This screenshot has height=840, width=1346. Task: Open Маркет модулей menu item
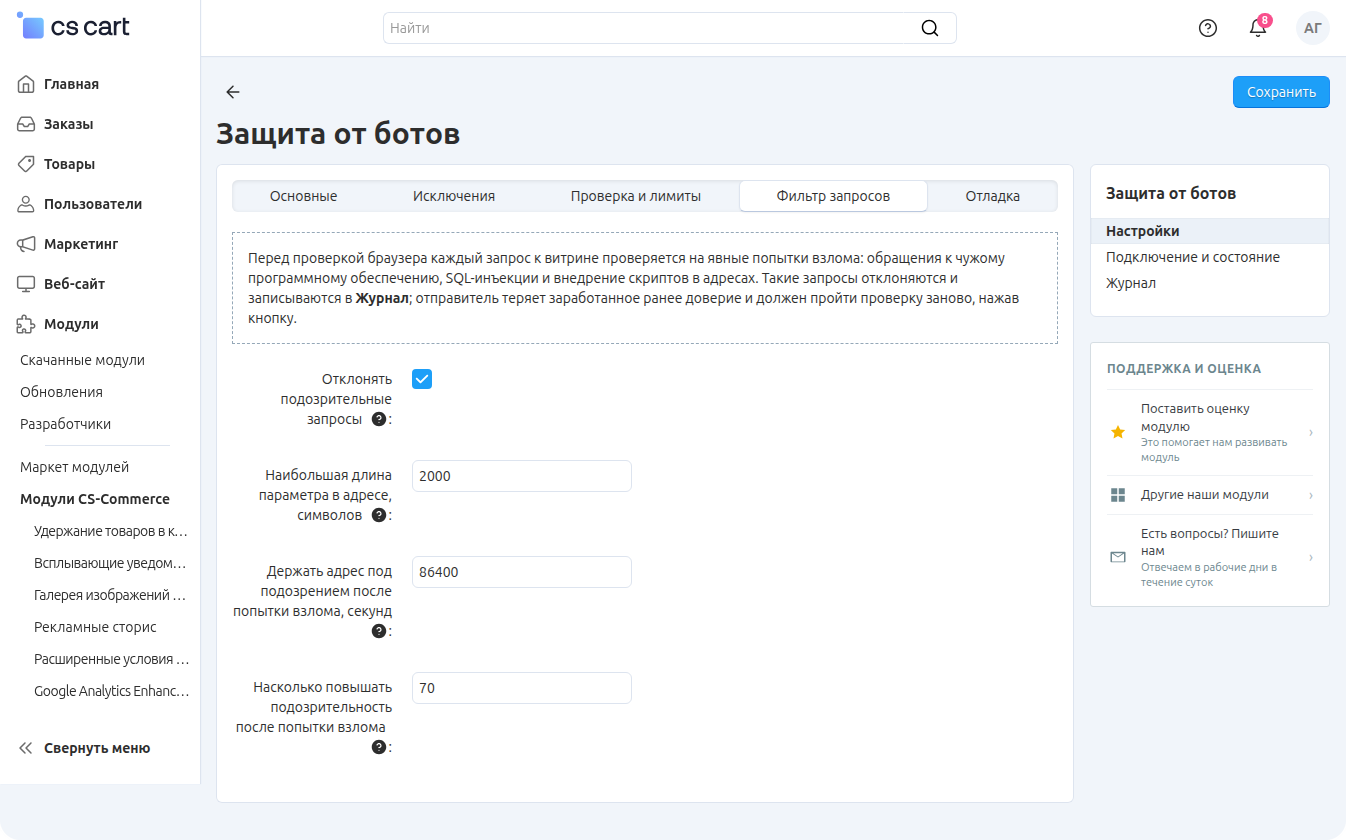click(74, 467)
